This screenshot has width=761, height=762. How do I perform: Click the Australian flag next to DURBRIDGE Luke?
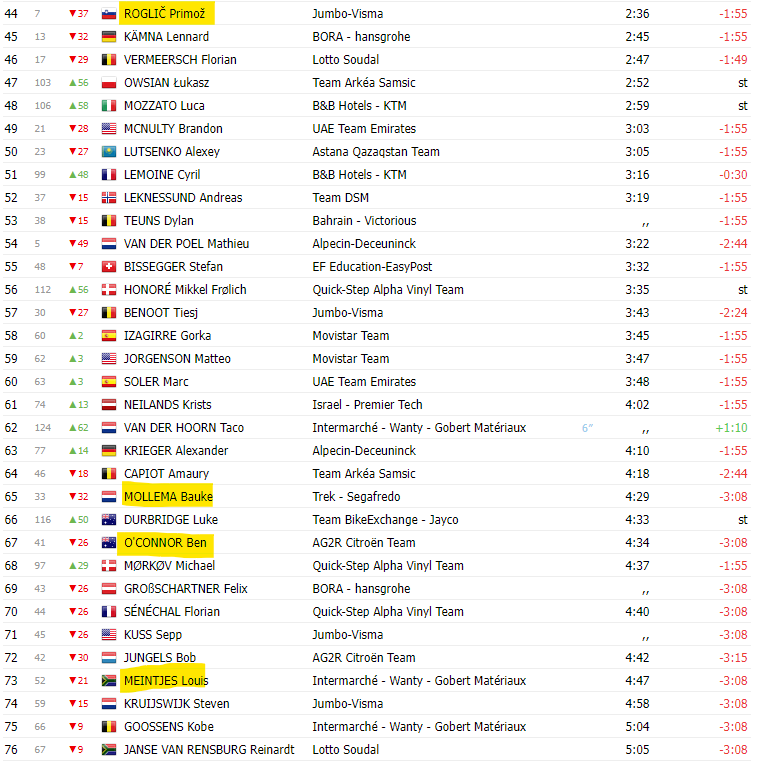pos(109,520)
